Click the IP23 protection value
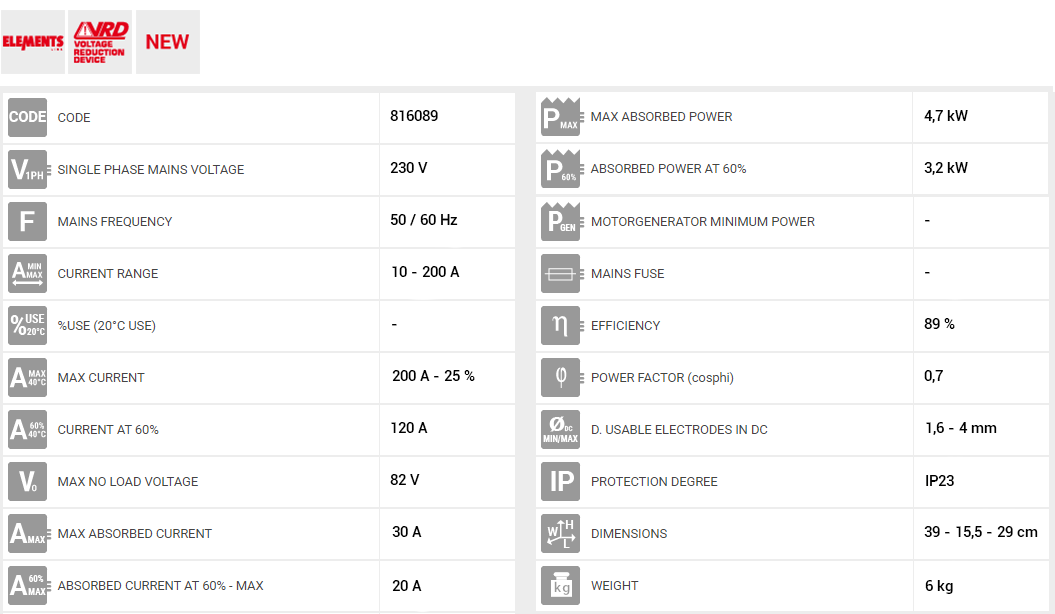 pos(939,481)
